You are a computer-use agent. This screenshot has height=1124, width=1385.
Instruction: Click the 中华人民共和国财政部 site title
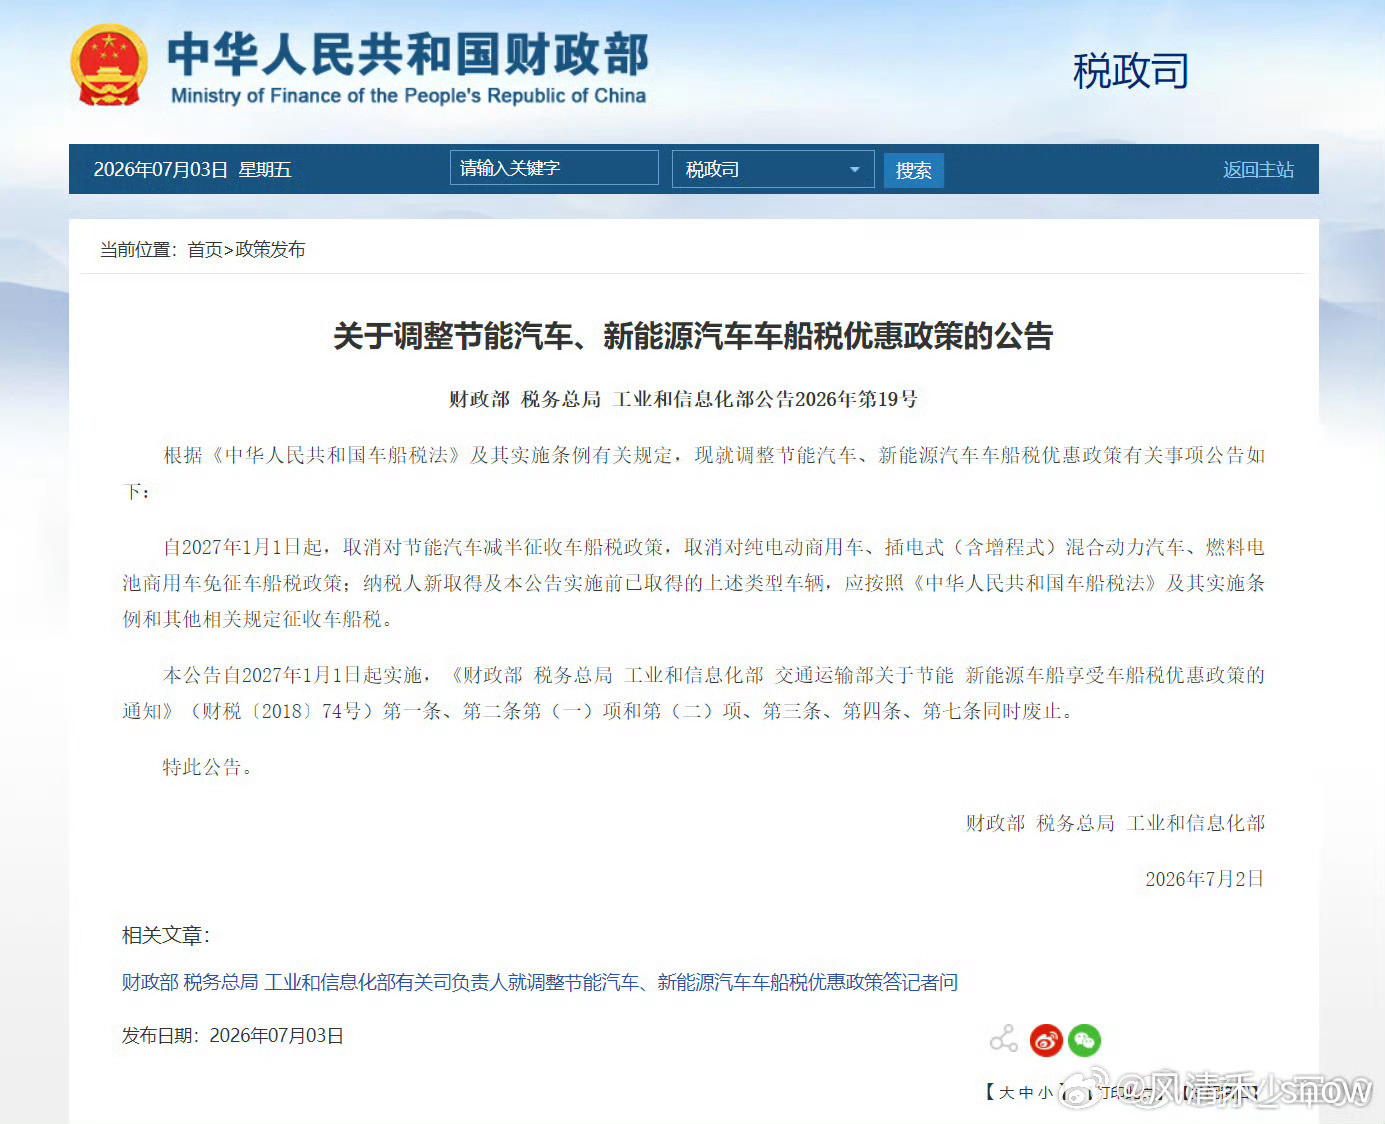click(x=408, y=53)
